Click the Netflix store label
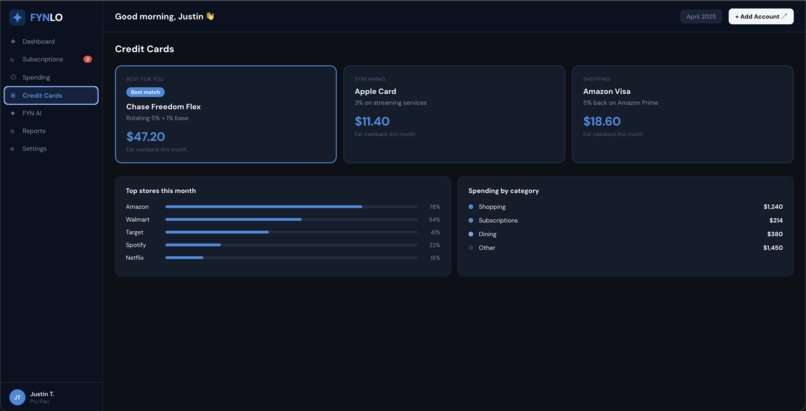The height and width of the screenshot is (411, 806). (135, 258)
